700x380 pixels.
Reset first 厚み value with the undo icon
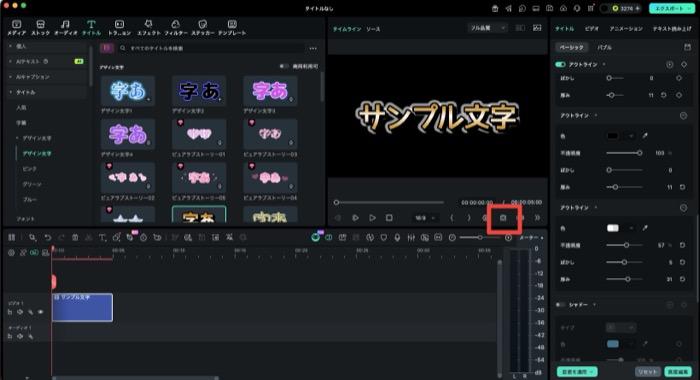point(664,95)
